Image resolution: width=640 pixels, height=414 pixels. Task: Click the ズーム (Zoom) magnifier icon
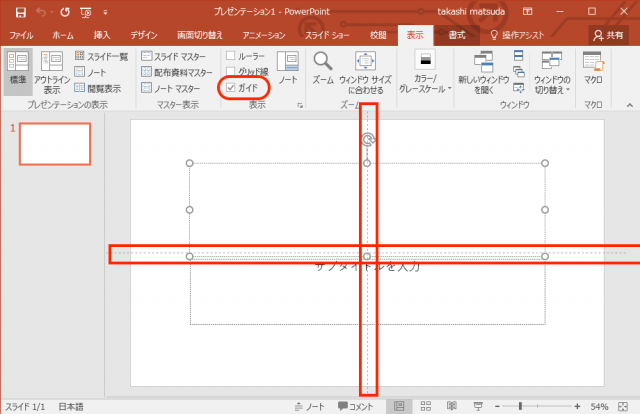[x=323, y=62]
